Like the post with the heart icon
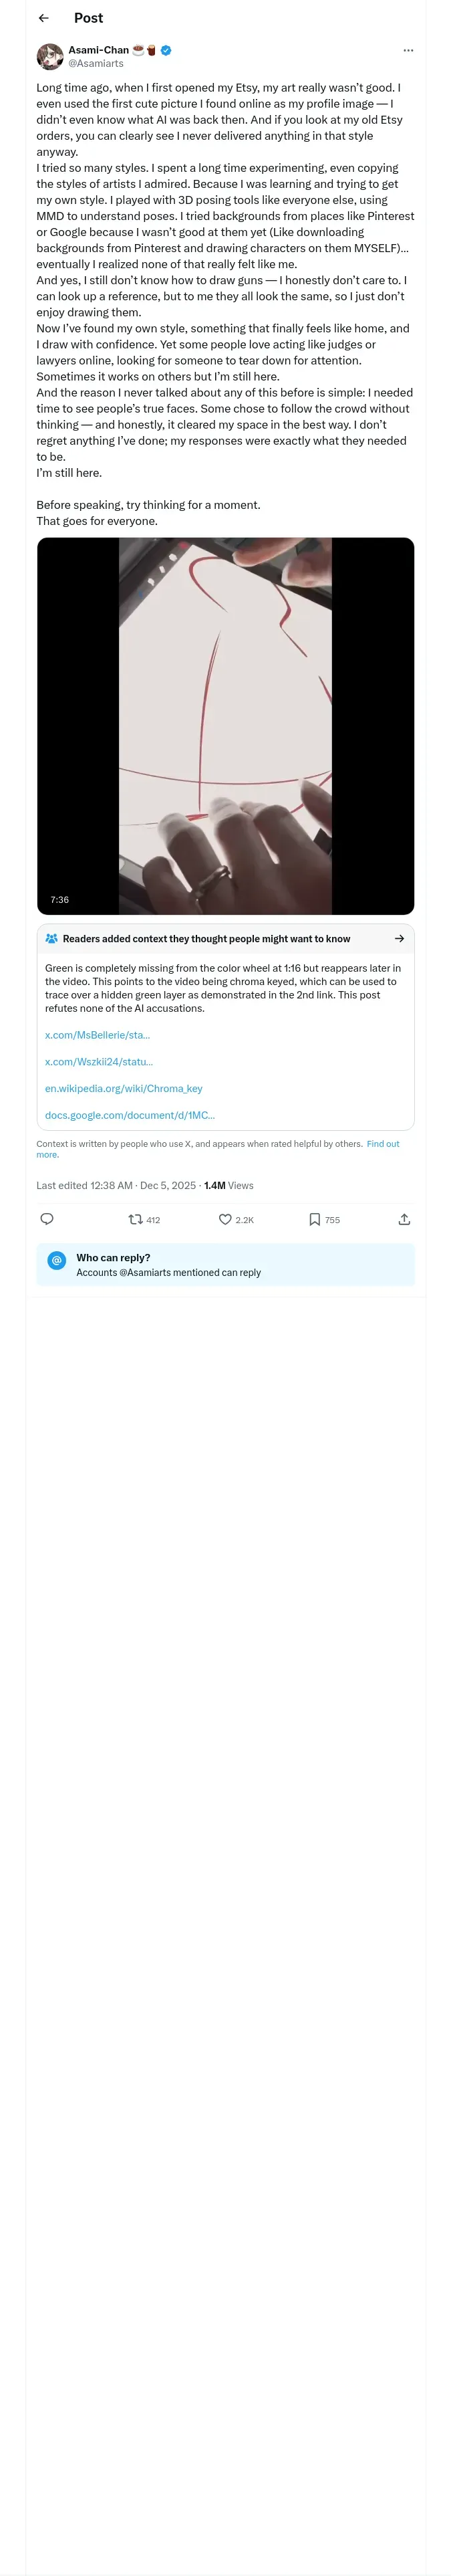The height and width of the screenshot is (2576, 451). coord(226,1219)
